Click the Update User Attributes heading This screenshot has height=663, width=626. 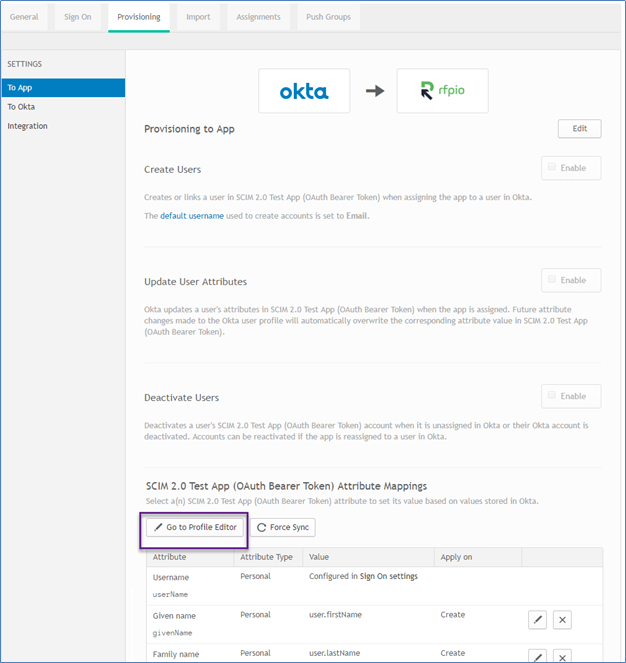click(x=195, y=282)
